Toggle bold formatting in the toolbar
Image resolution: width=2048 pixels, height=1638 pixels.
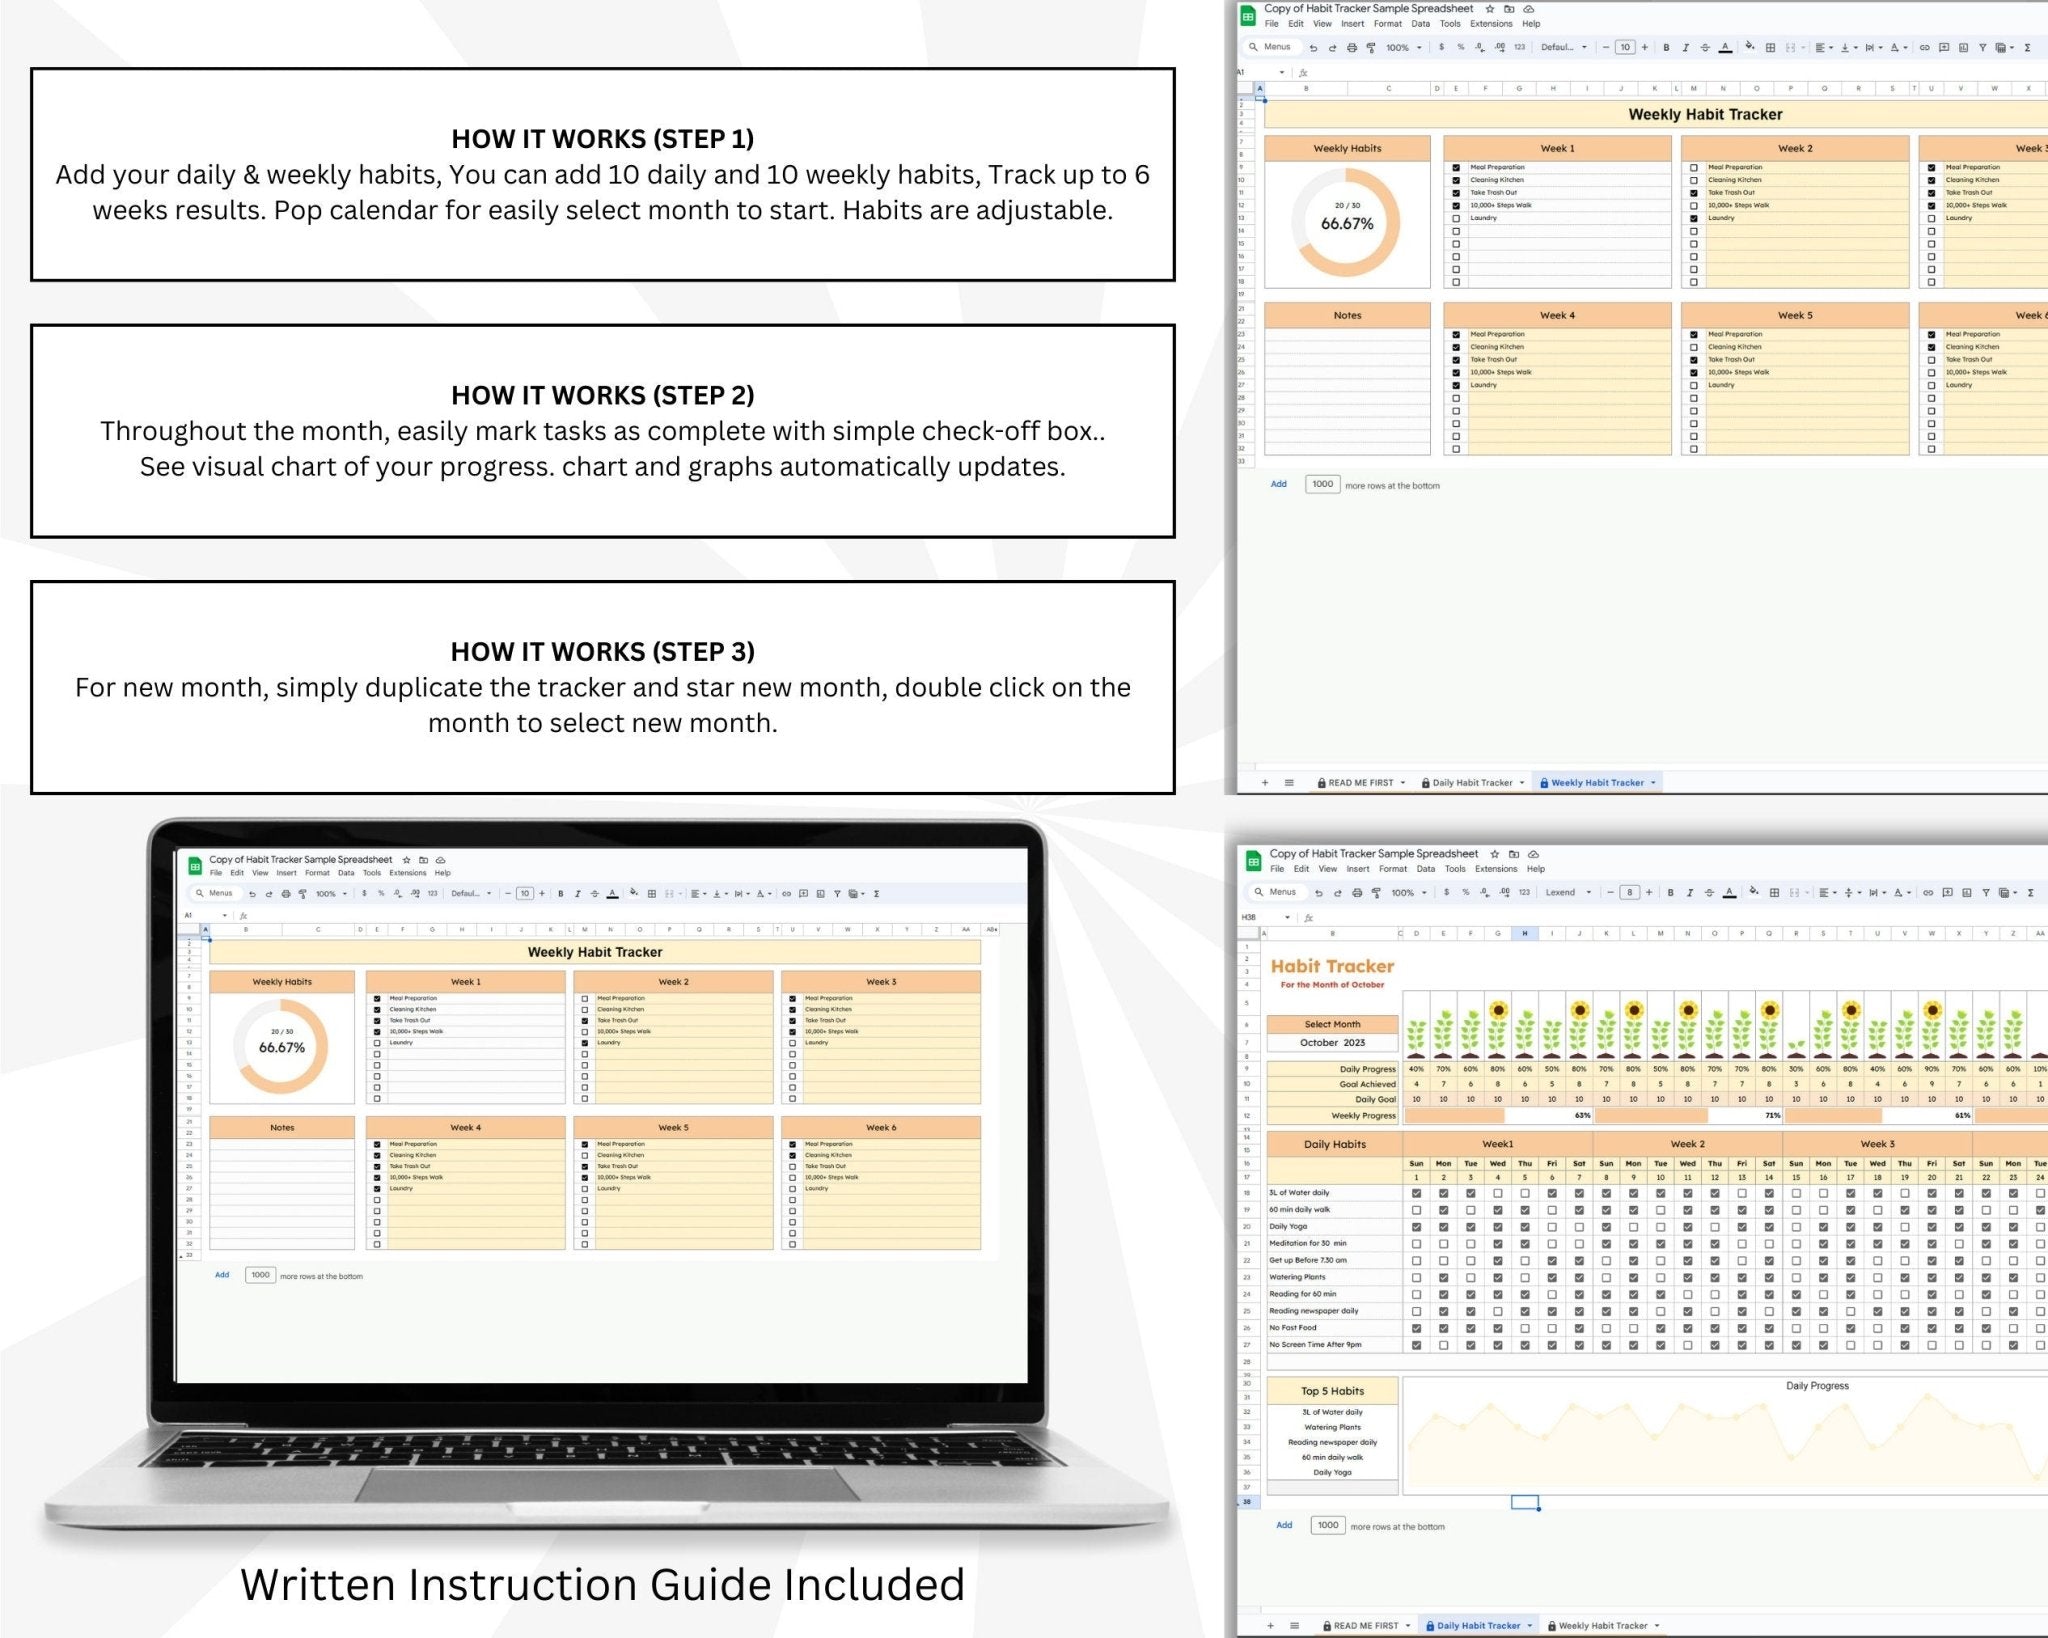coord(1666,47)
